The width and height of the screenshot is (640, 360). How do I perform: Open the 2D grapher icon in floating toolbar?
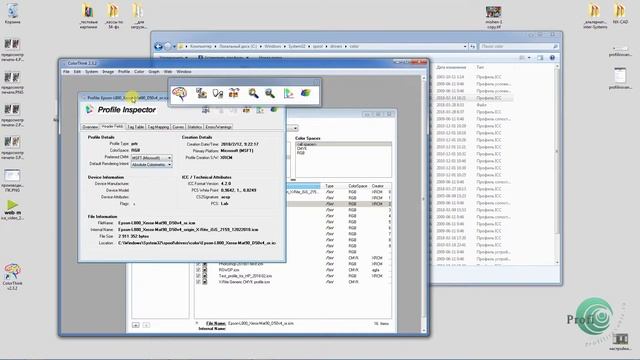click(x=289, y=93)
